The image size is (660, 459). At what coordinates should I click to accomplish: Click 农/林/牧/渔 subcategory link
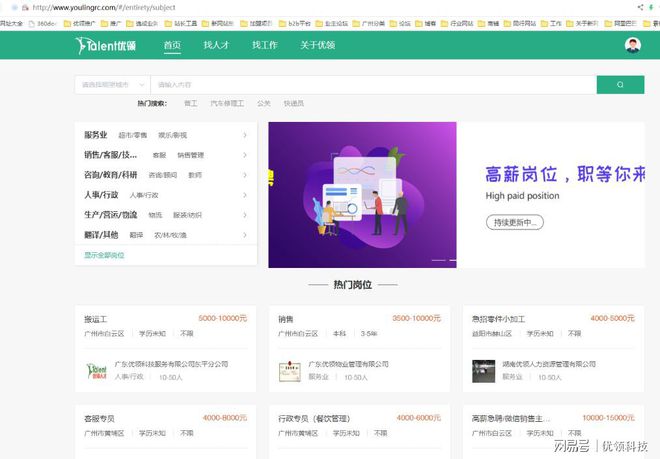click(170, 235)
